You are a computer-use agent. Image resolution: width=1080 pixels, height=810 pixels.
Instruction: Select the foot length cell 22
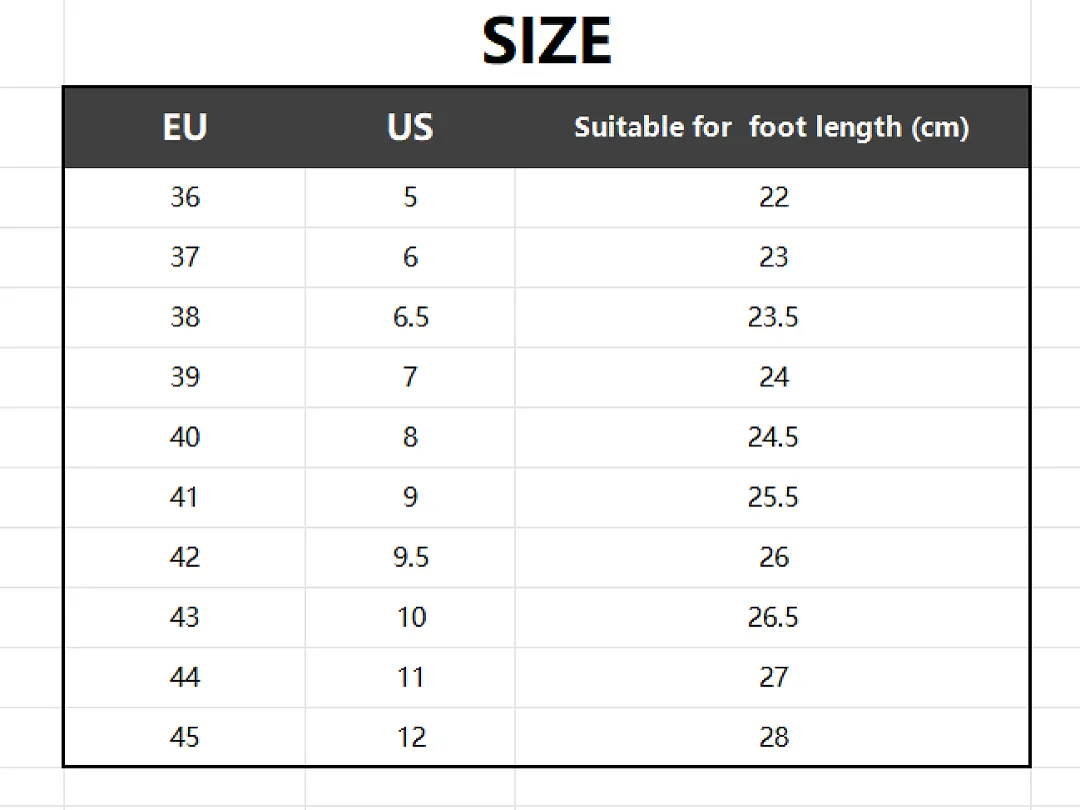(x=772, y=197)
